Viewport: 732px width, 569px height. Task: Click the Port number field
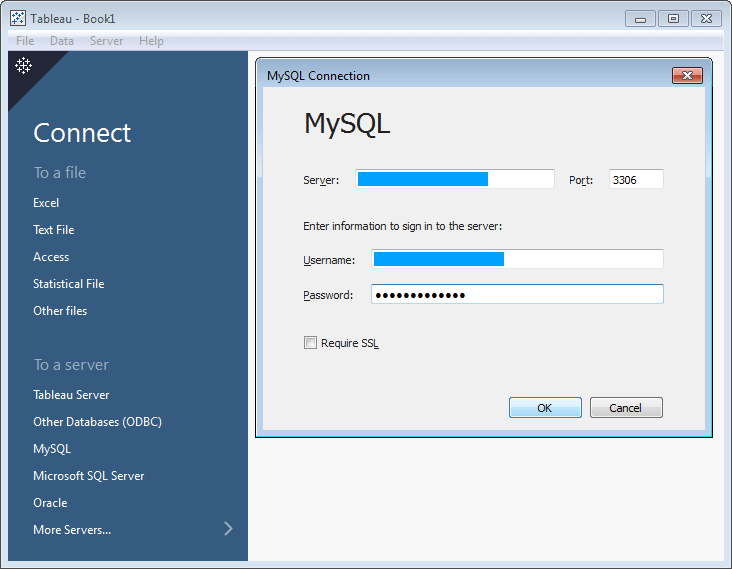(636, 180)
